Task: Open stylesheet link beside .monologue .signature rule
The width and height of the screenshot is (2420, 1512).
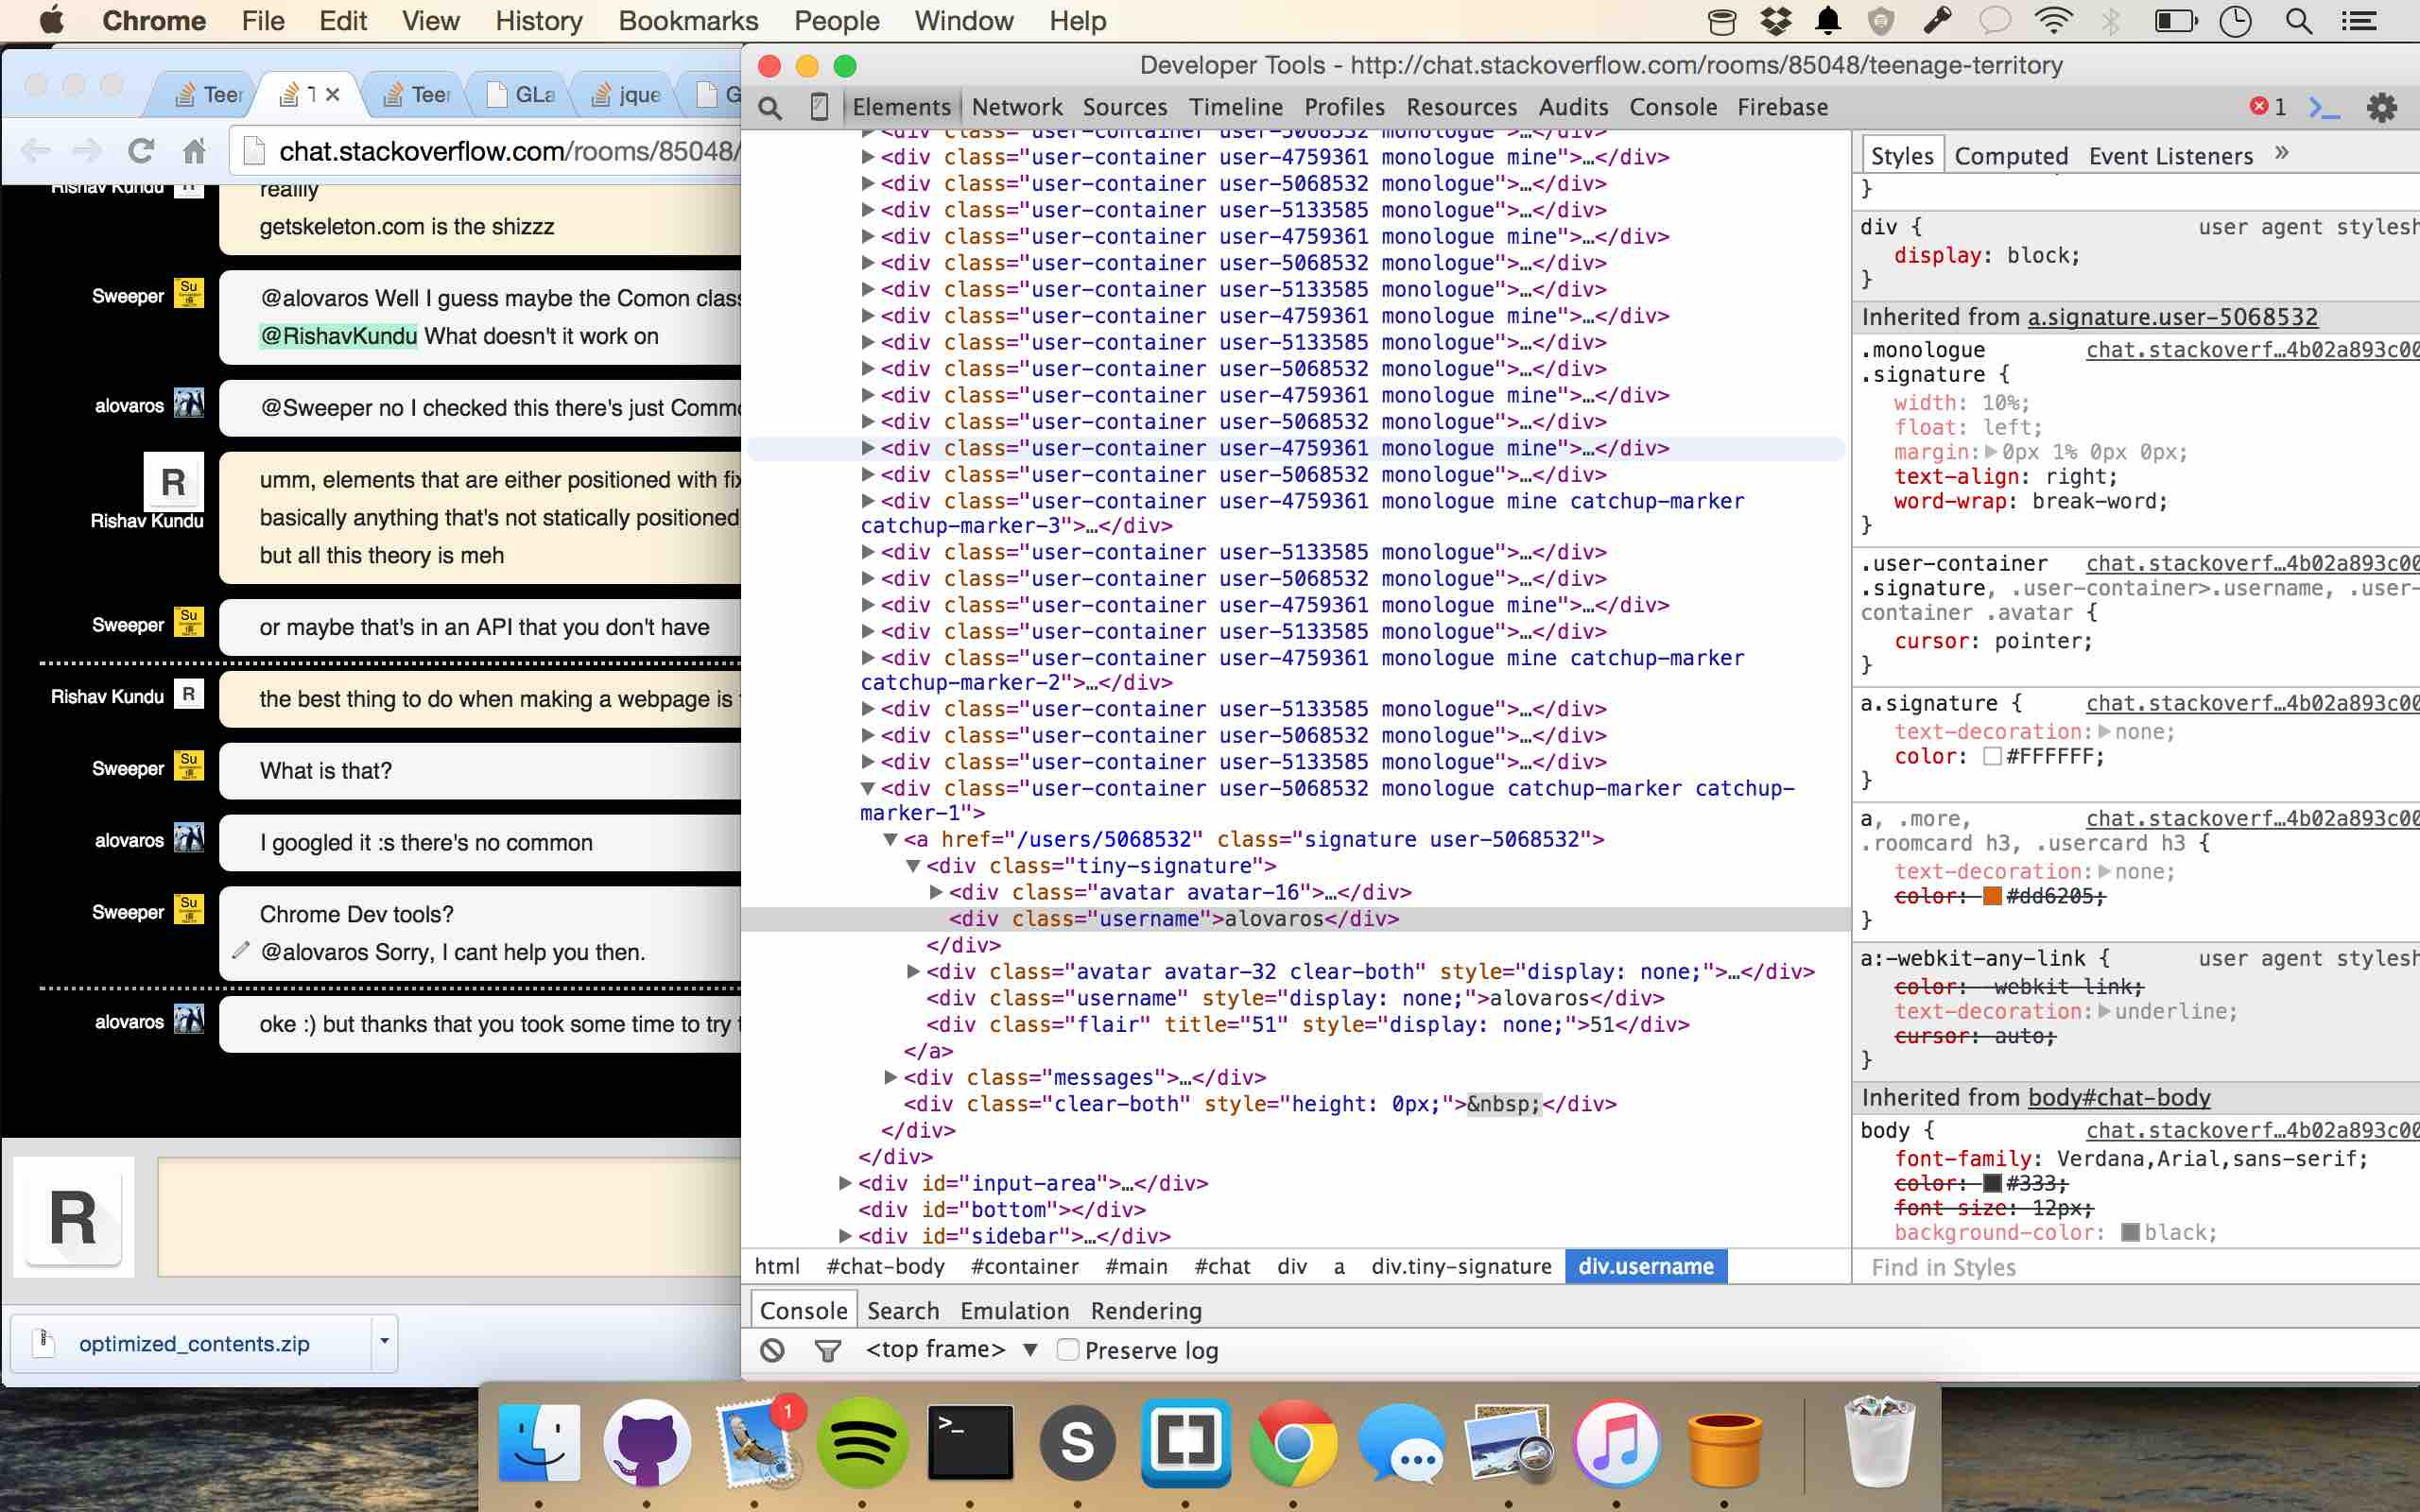Action: (x=2252, y=350)
